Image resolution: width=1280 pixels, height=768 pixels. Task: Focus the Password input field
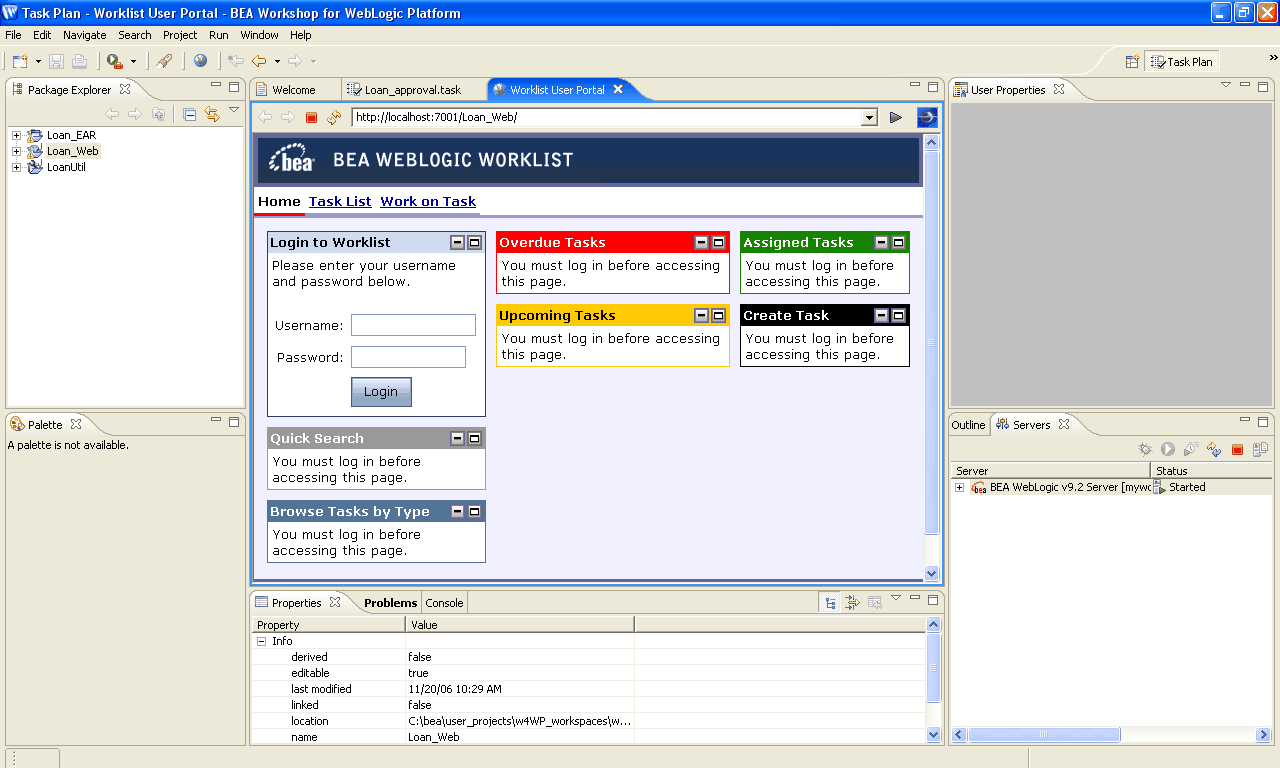click(x=408, y=357)
